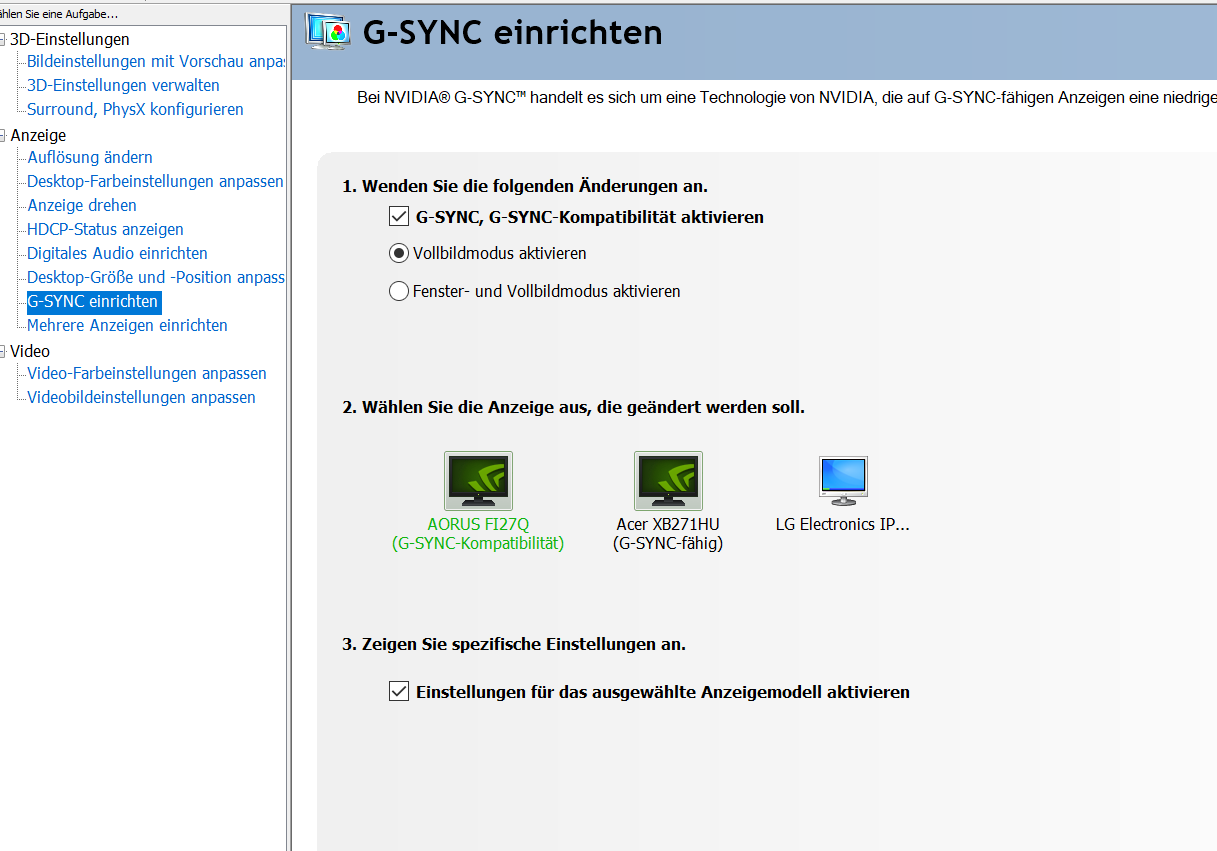The width and height of the screenshot is (1217, 851).
Task: Open Digitales Audio einrichten
Action: point(117,253)
